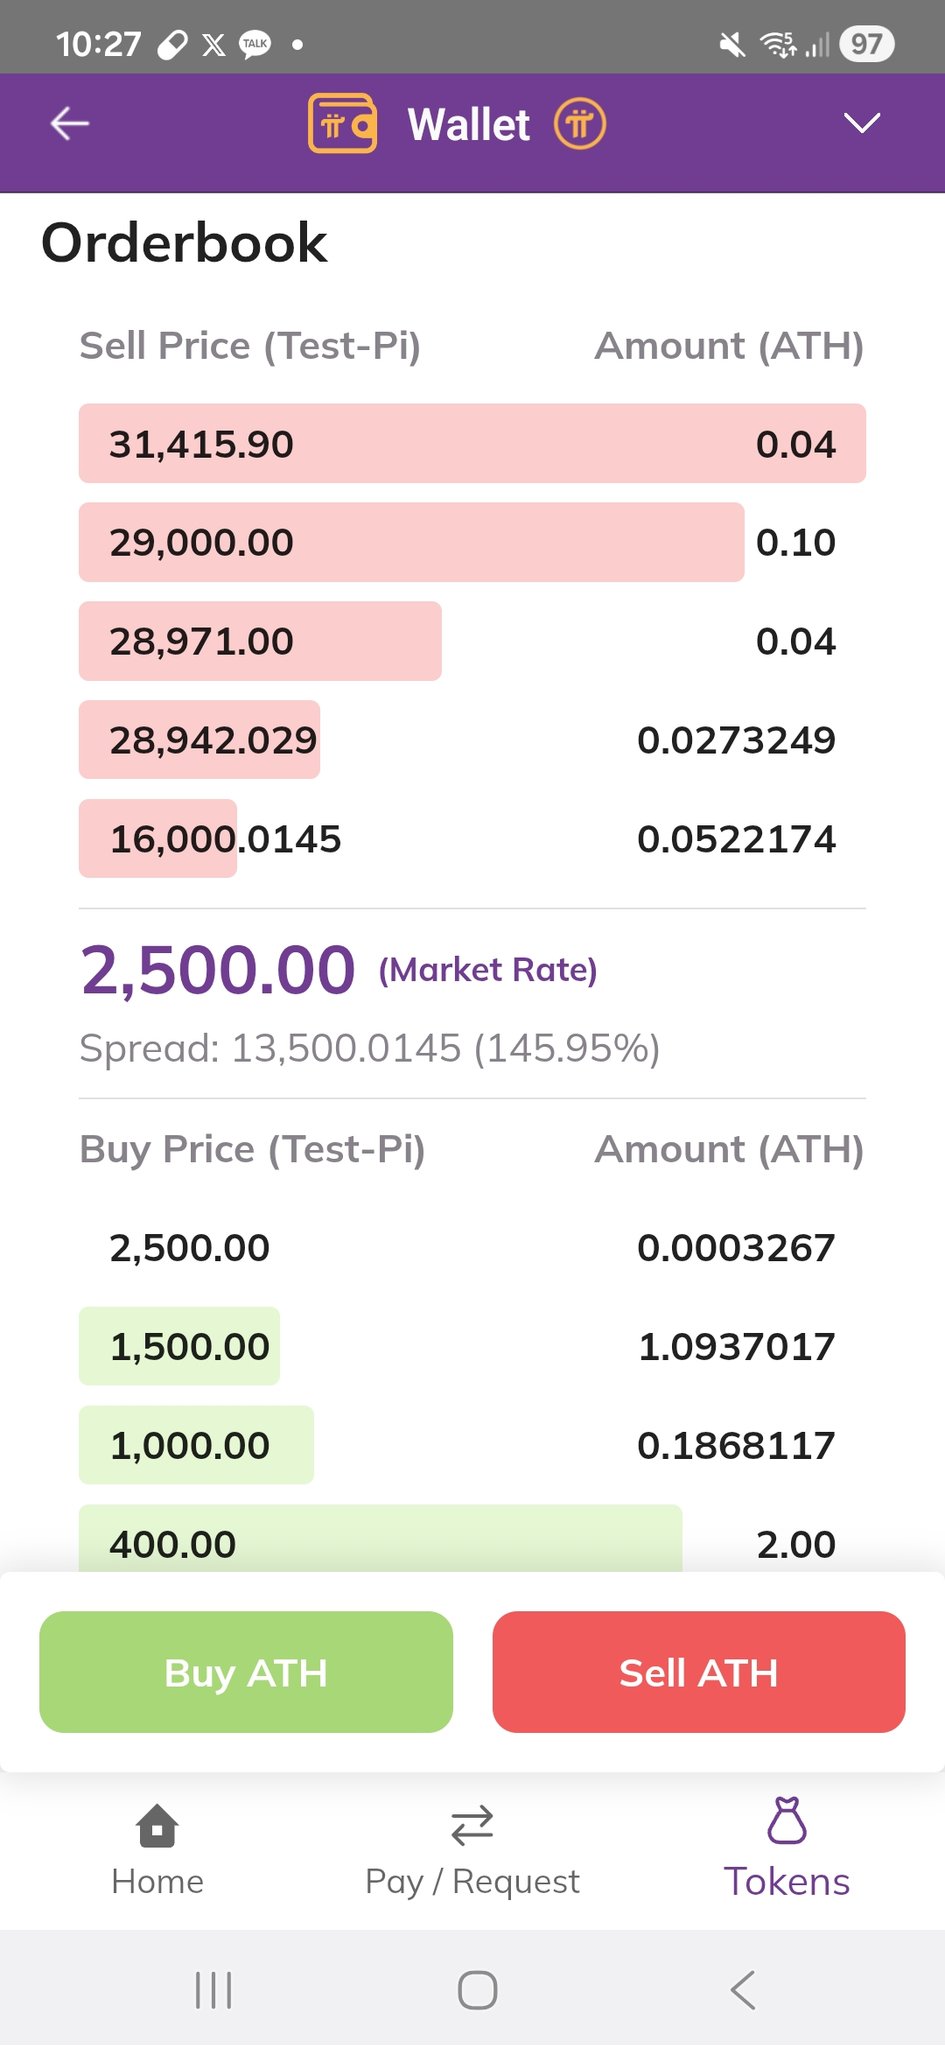Screen dimensions: 945x2048
Task: Tap the back arrow in header
Action: coord(70,124)
